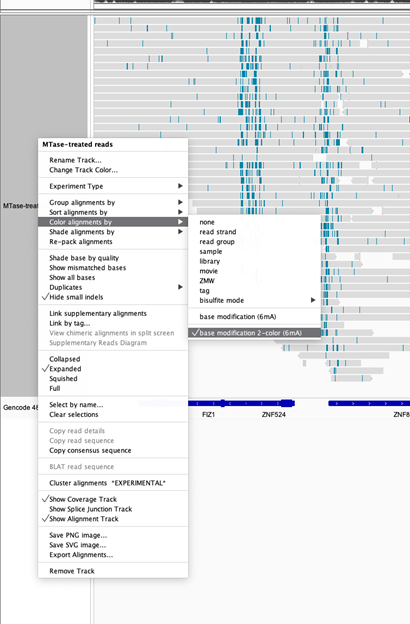
Task: Click the ZNF524 gene label
Action: [273, 414]
